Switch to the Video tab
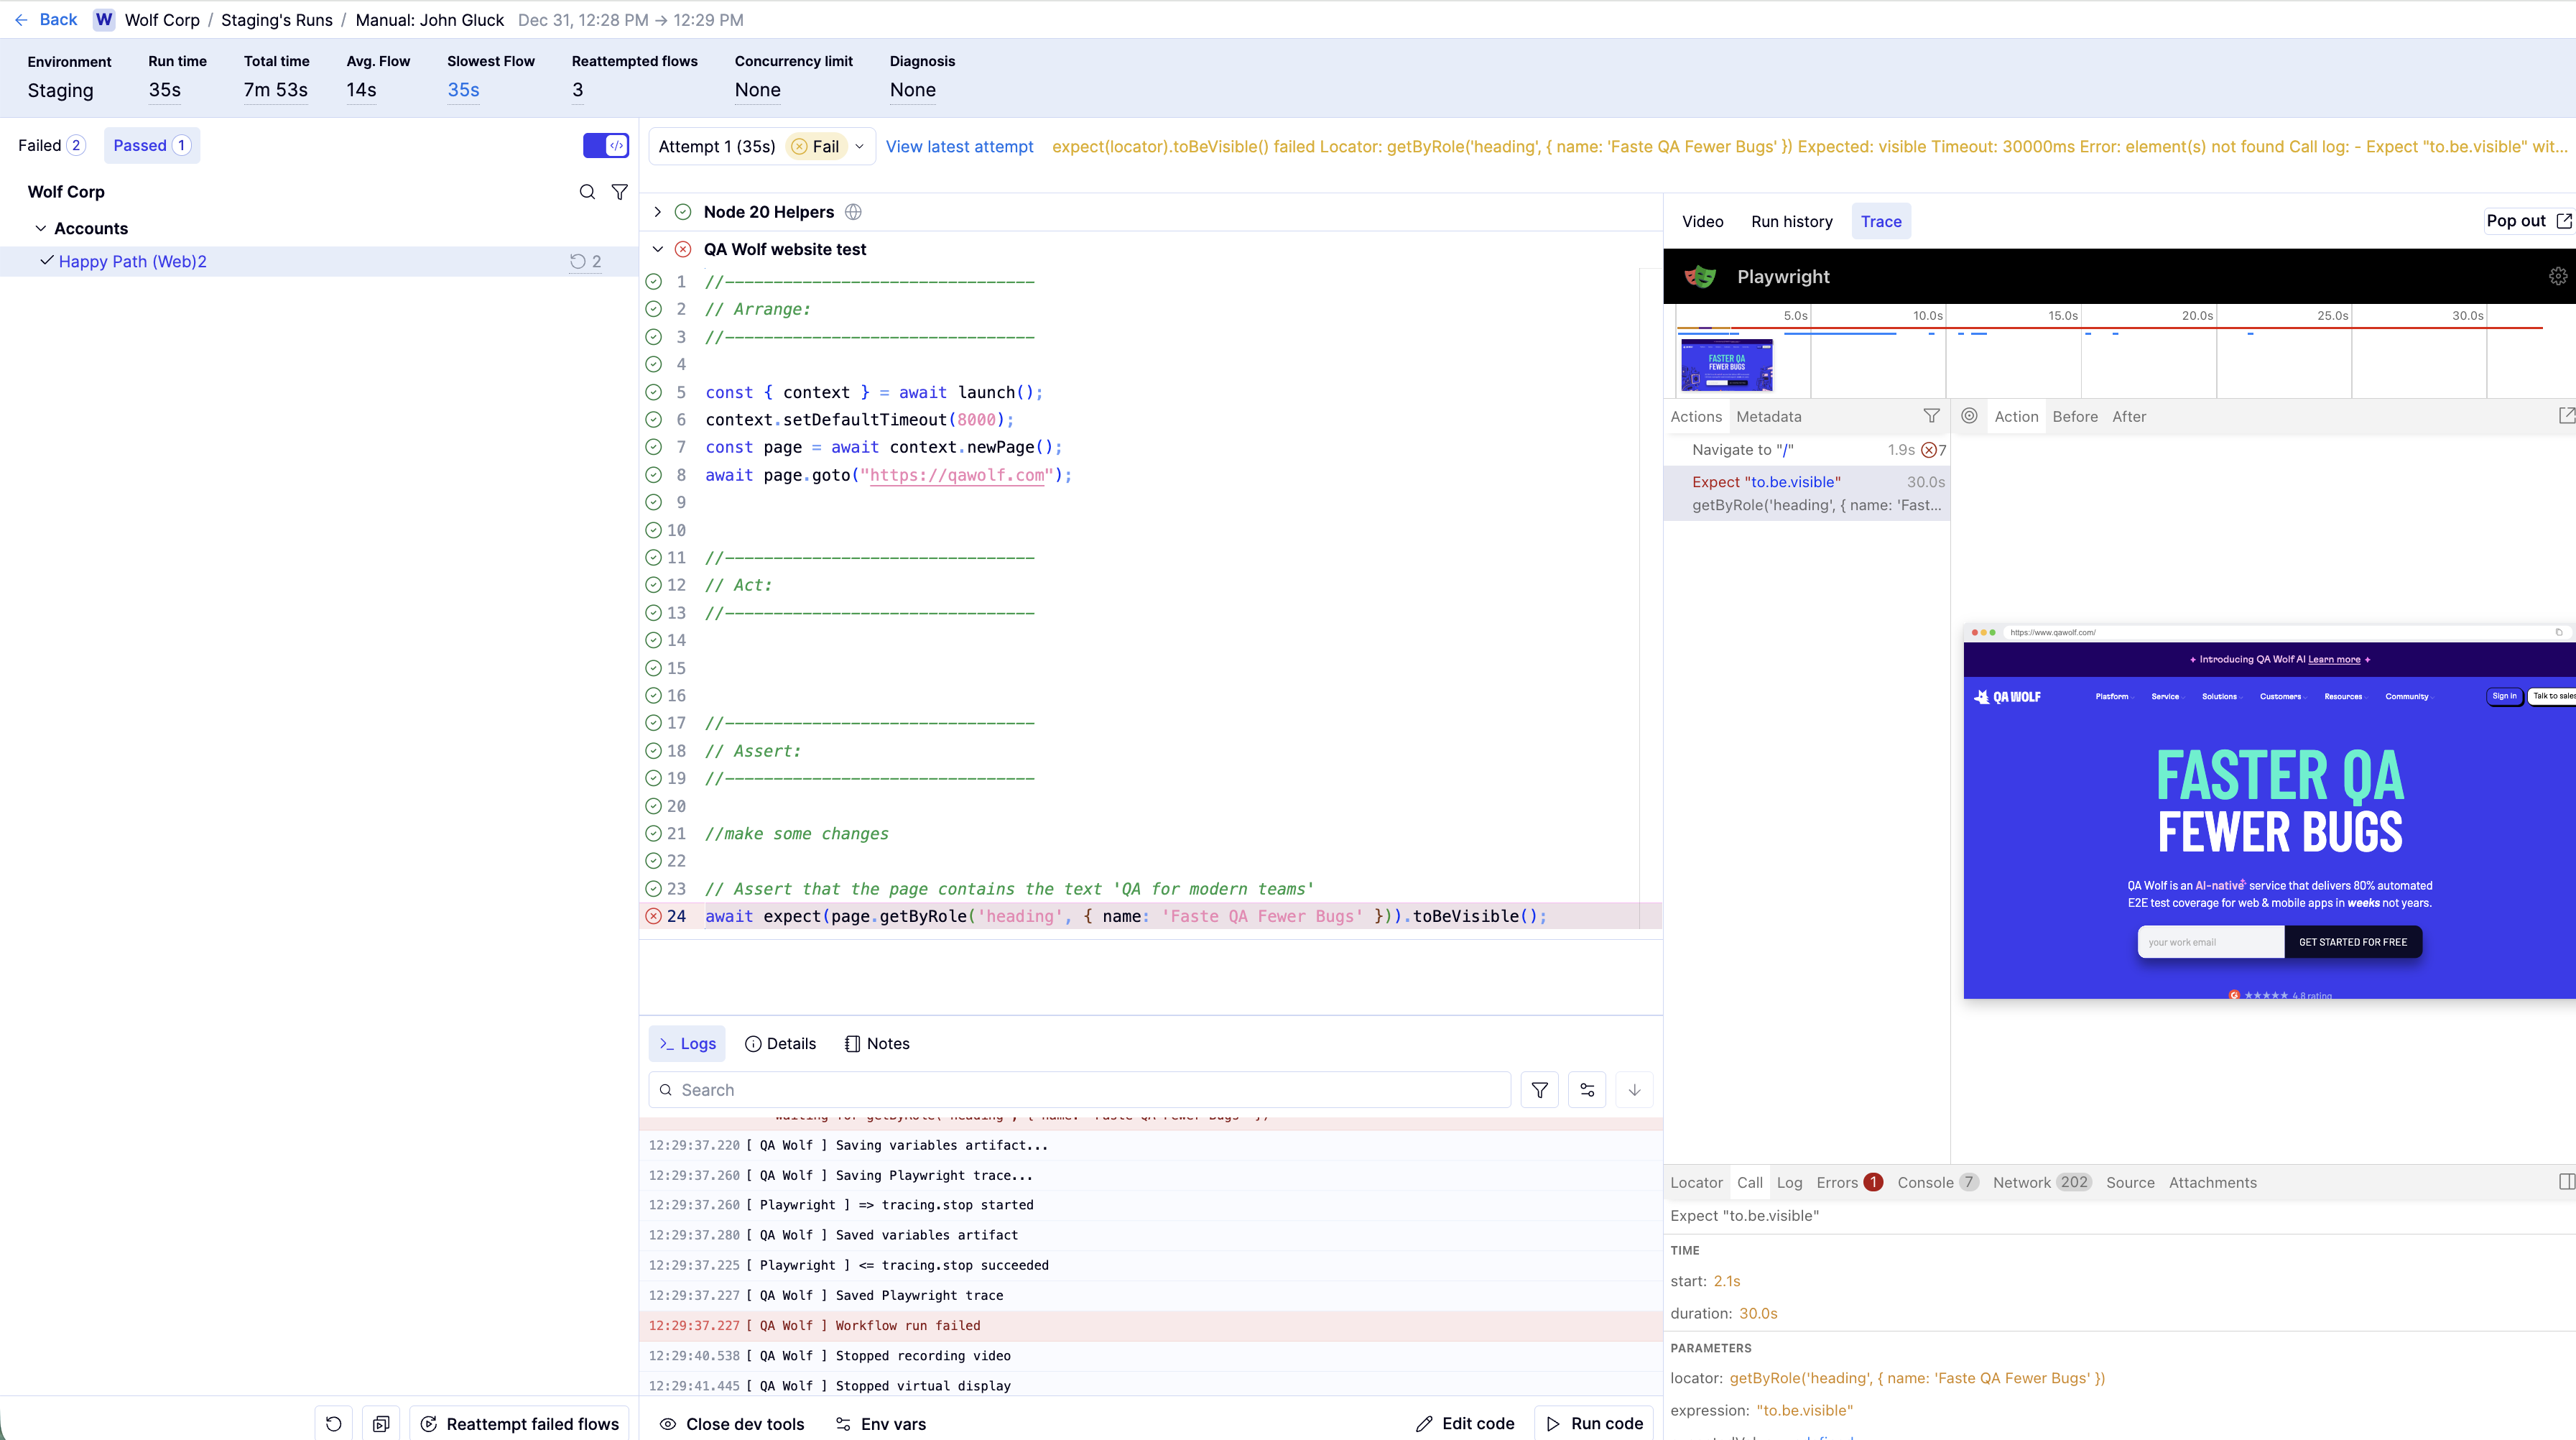Viewport: 2576px width, 1440px height. point(1702,222)
